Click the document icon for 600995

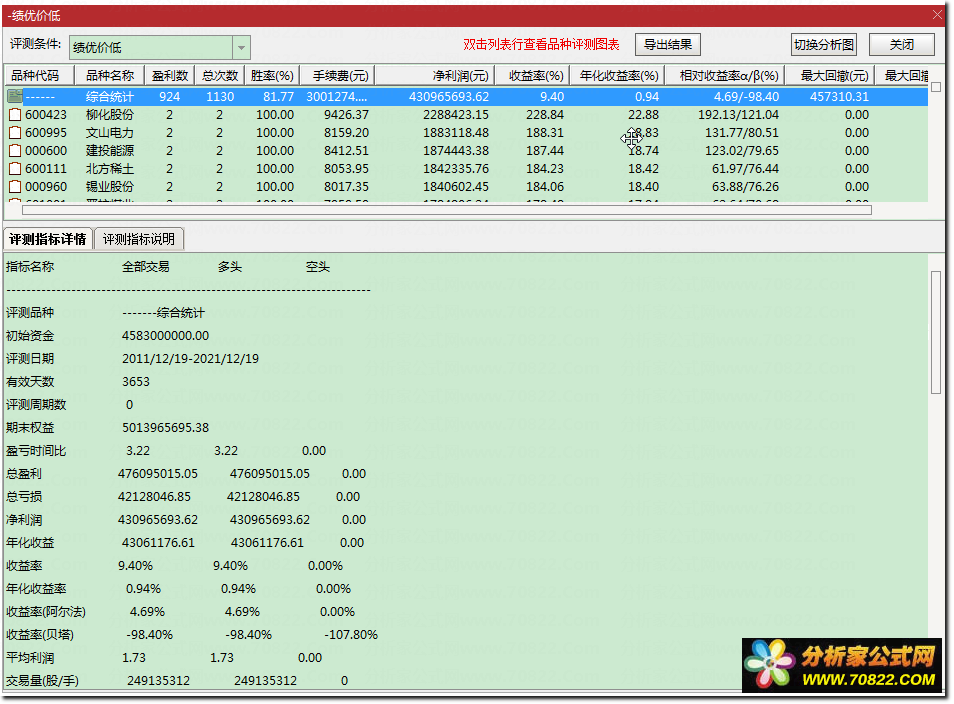click(15, 133)
